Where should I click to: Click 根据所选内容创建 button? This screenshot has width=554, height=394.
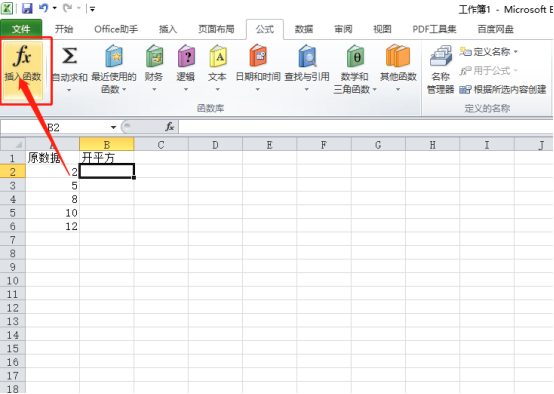click(x=503, y=89)
